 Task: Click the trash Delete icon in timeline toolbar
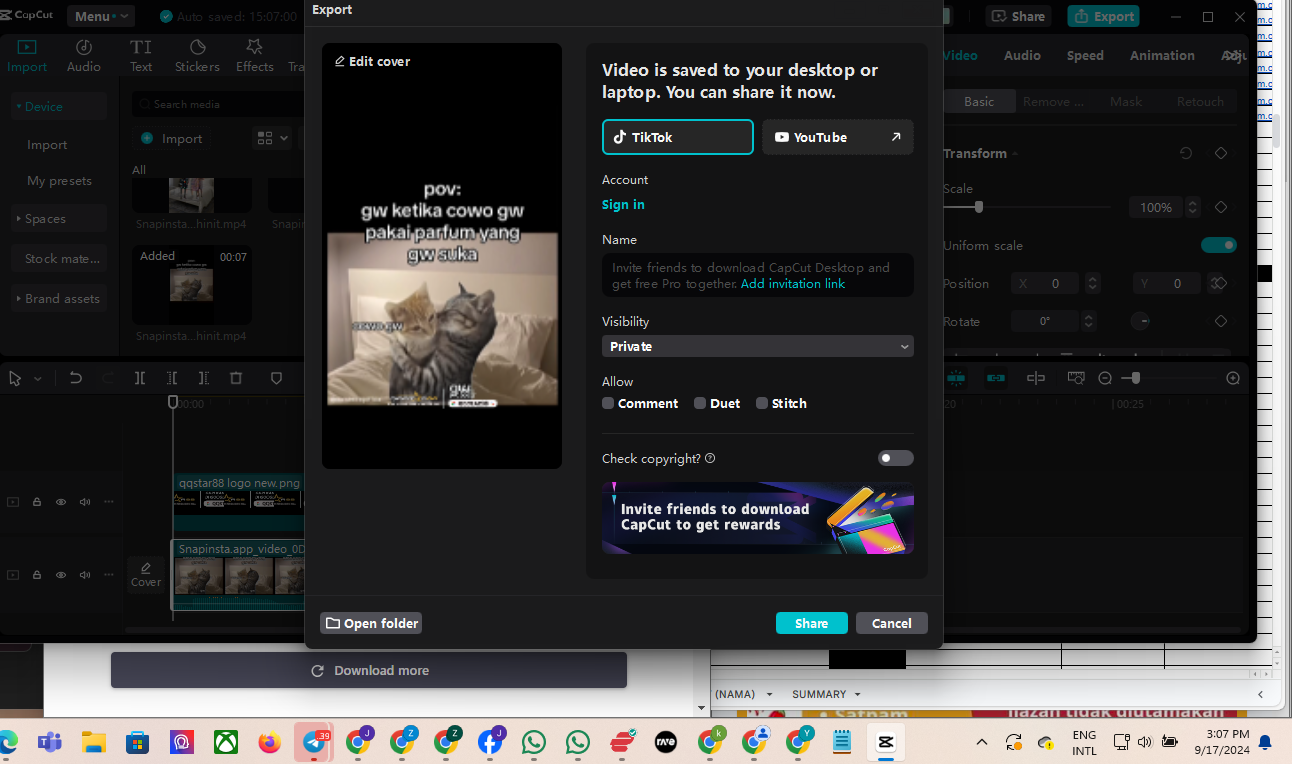coord(236,378)
